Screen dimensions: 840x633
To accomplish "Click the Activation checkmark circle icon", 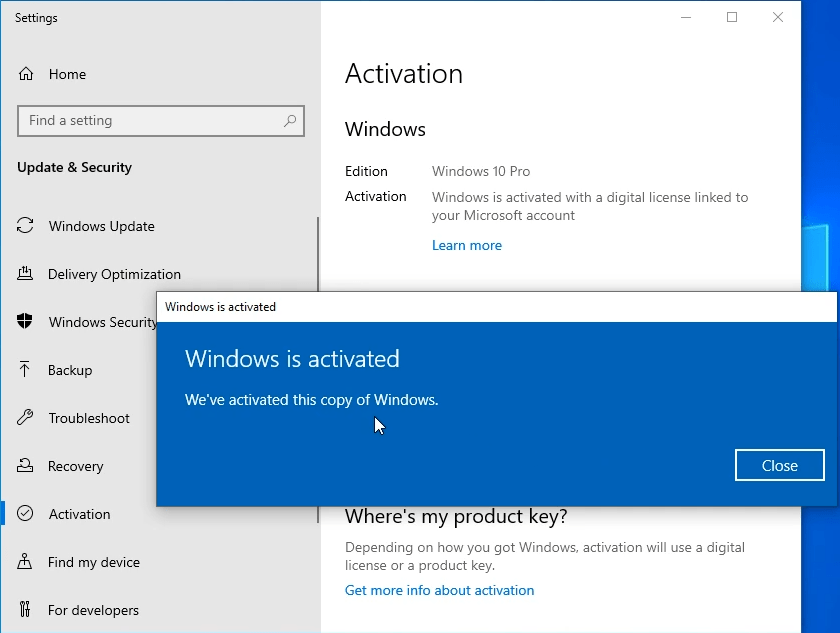I will 25,514.
